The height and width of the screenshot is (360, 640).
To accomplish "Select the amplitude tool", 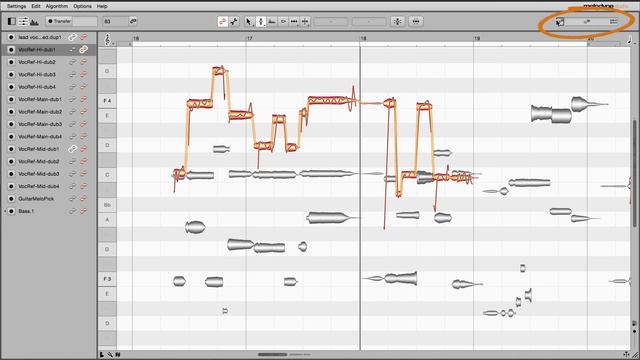I will (283, 21).
